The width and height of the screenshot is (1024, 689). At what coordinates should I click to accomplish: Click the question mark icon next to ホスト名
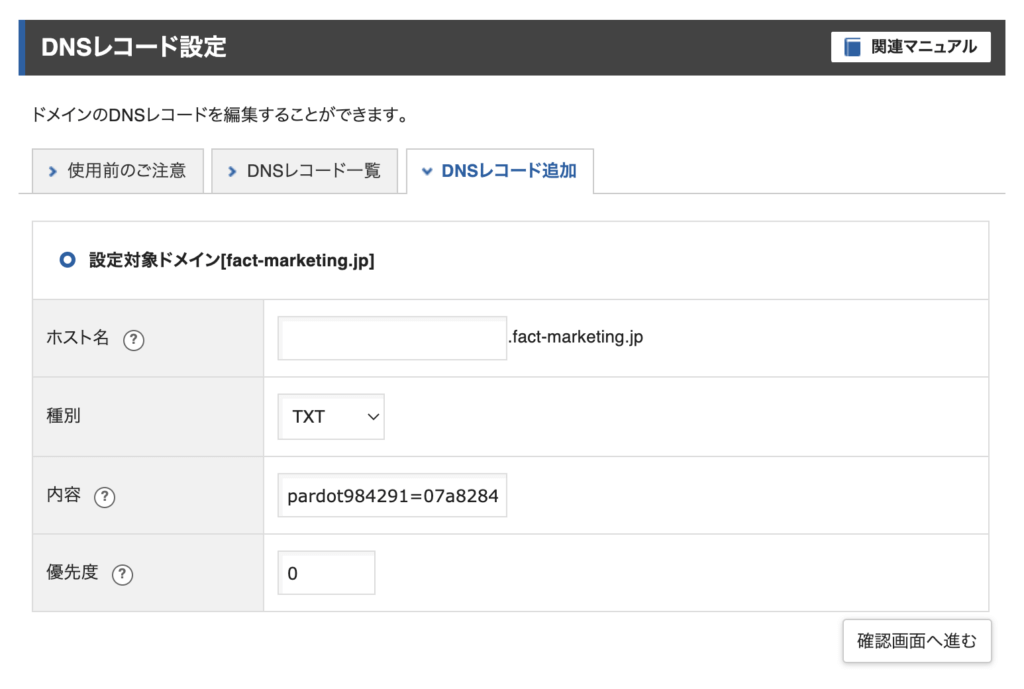click(x=133, y=340)
